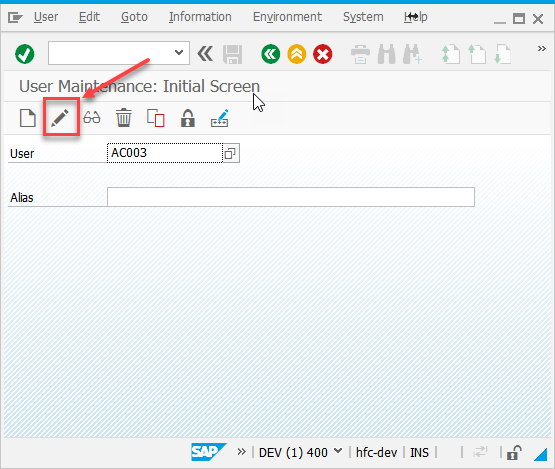Click the Change Password icon

pyautogui.click(x=219, y=118)
